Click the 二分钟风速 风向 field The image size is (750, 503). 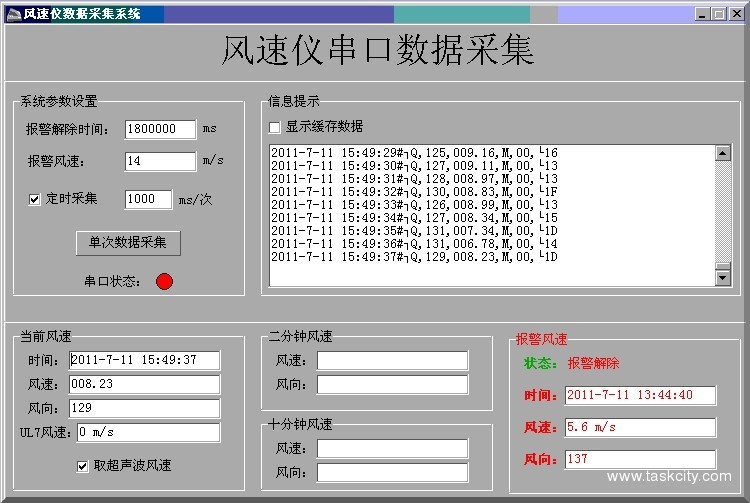(x=392, y=384)
